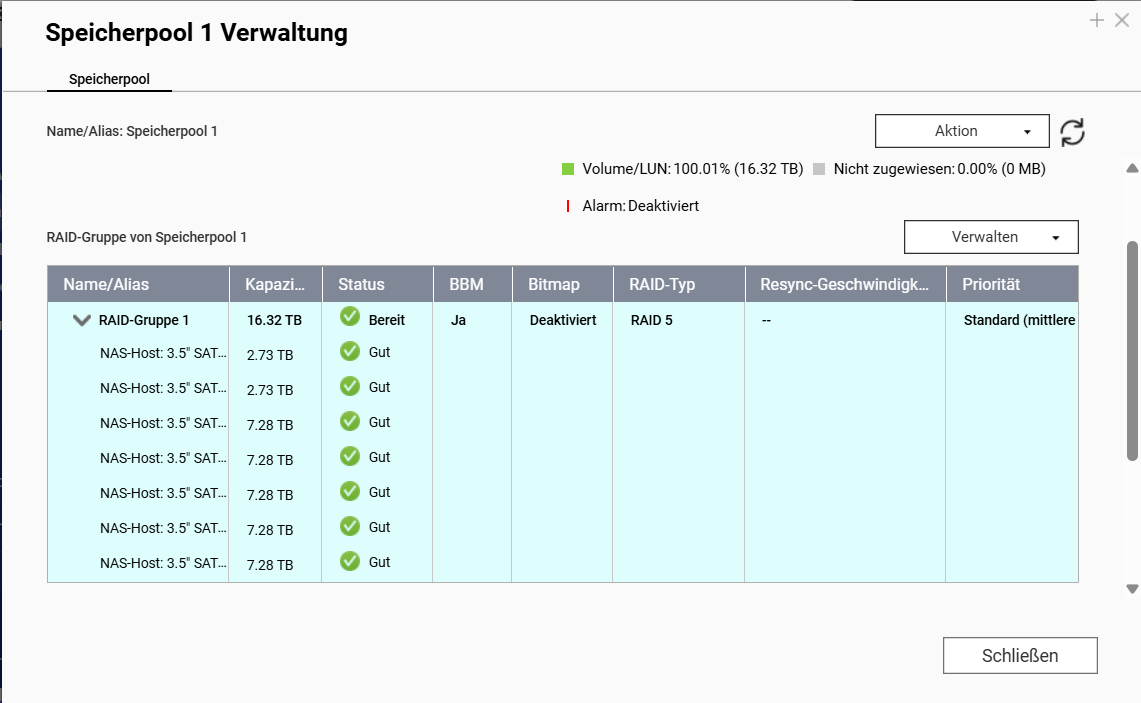Click the green check icon of first disk
This screenshot has height=703, width=1141.
coord(350,352)
